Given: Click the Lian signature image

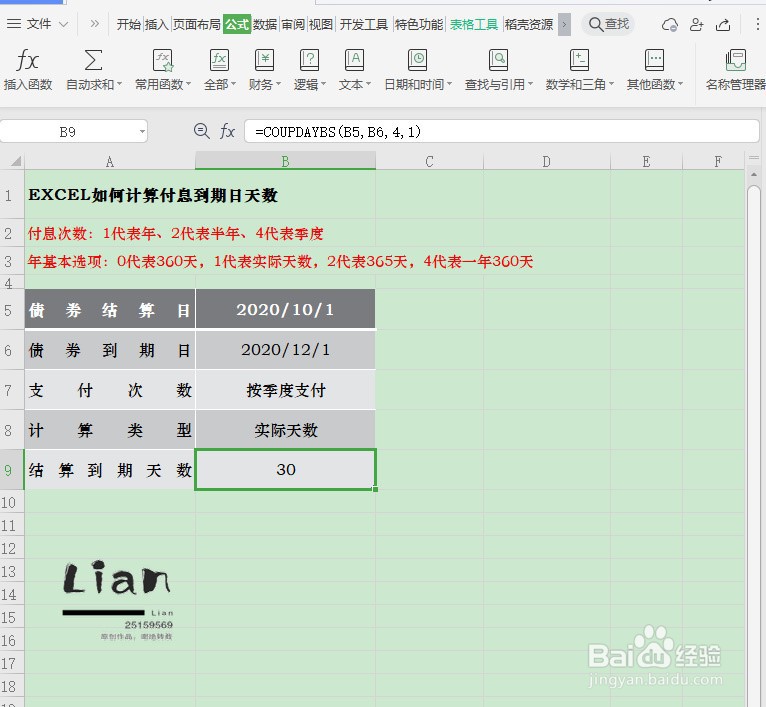Looking at the screenshot, I should click(117, 599).
